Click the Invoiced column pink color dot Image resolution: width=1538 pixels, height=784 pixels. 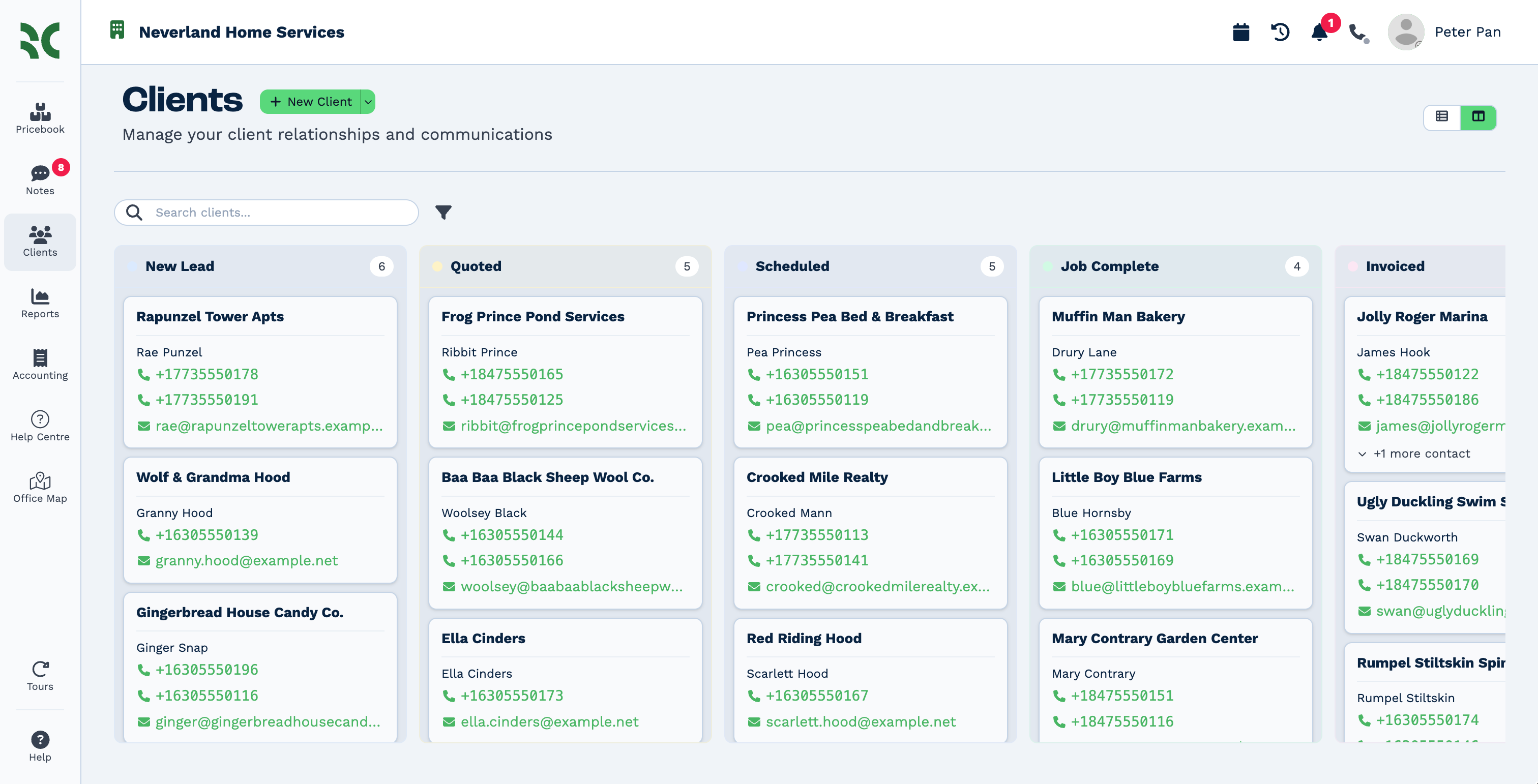click(1353, 267)
